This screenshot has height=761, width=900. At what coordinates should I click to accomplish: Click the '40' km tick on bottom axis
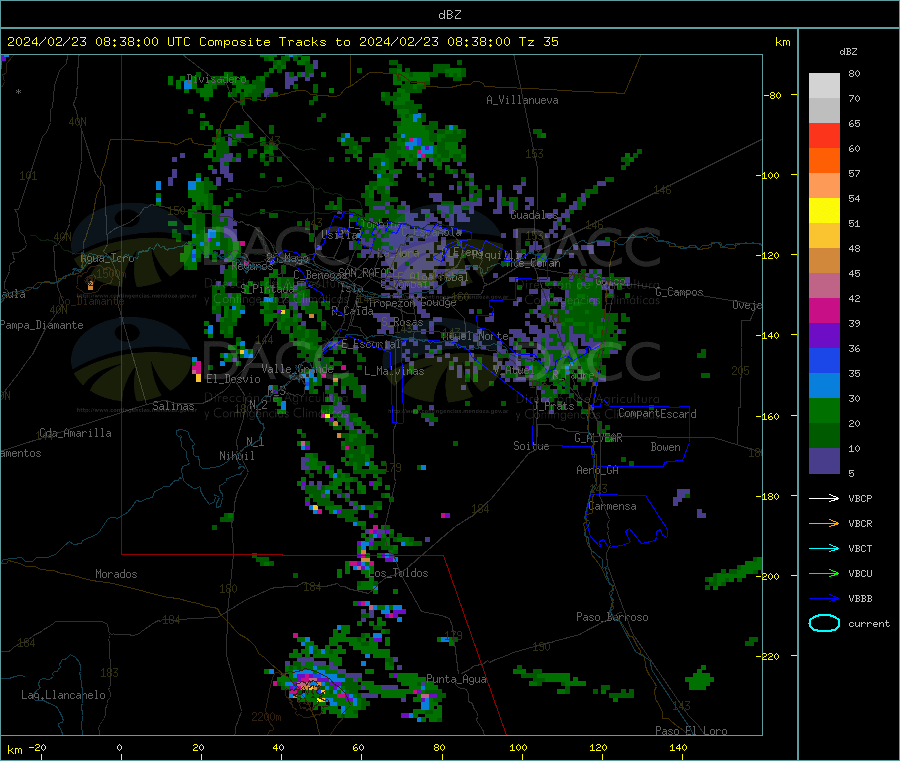(278, 747)
